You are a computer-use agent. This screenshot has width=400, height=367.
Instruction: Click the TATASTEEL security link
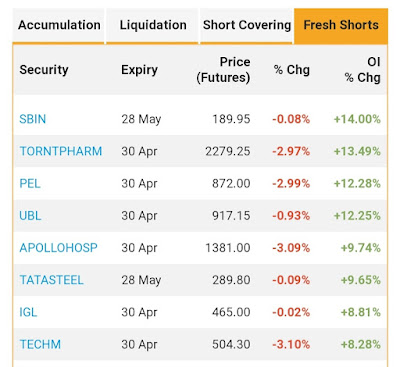tap(51, 280)
